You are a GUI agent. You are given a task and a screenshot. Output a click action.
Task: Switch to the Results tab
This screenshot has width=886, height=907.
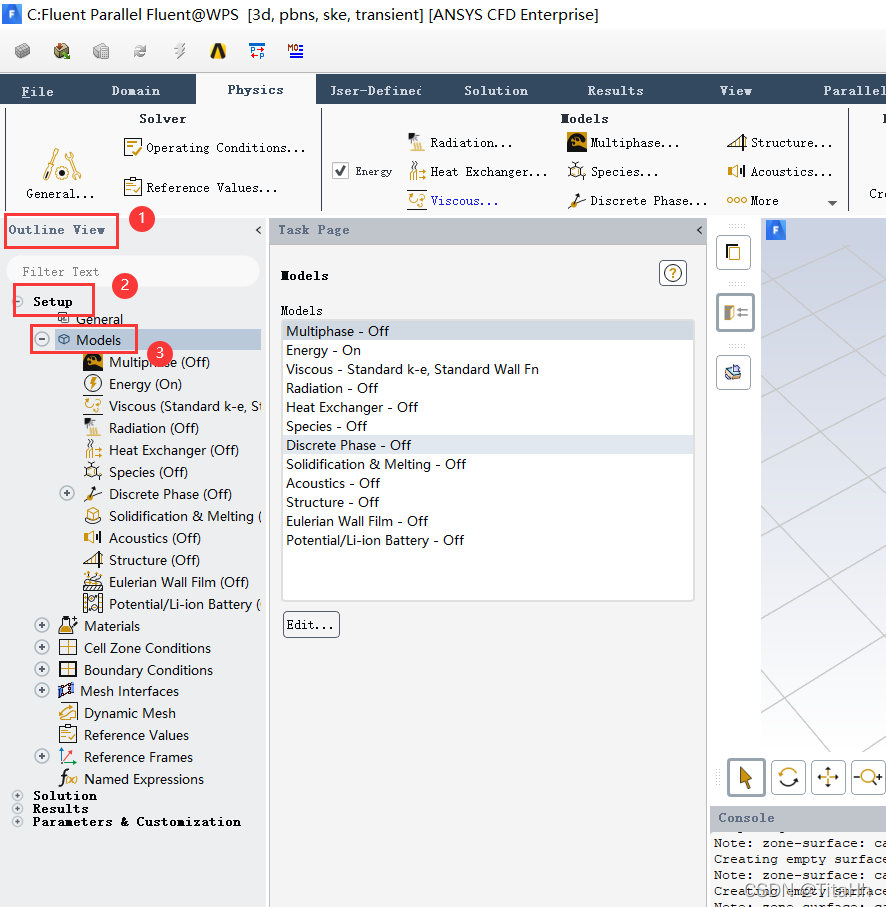point(615,91)
